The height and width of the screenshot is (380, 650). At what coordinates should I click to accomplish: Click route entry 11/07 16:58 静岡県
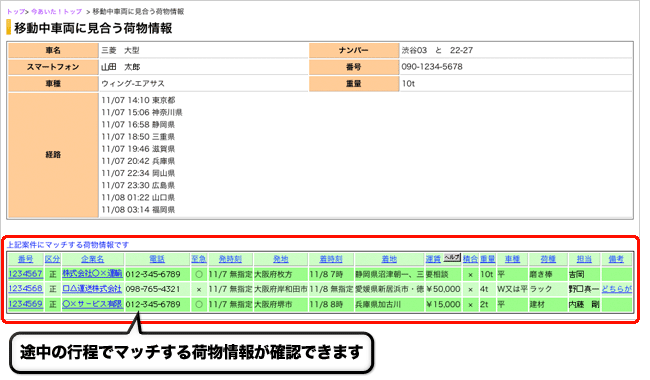tap(138, 125)
